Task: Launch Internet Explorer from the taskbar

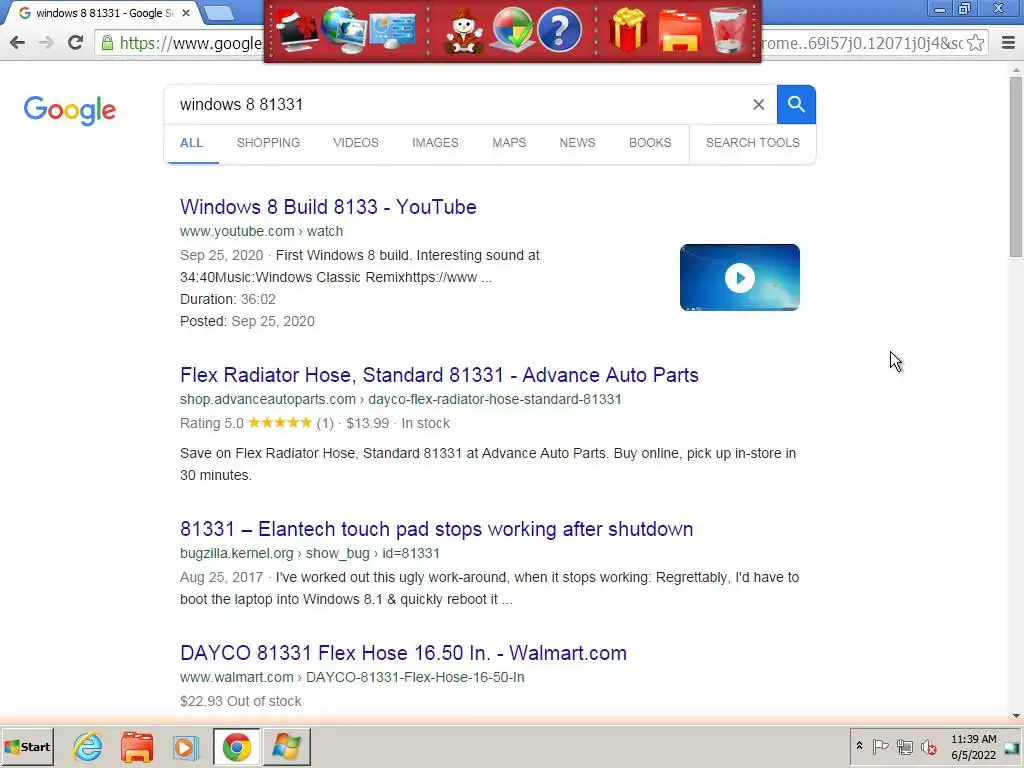Action: [x=88, y=746]
